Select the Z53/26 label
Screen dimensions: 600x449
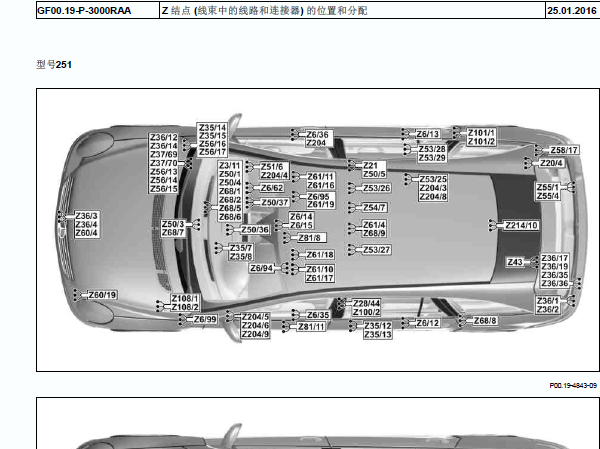point(377,188)
